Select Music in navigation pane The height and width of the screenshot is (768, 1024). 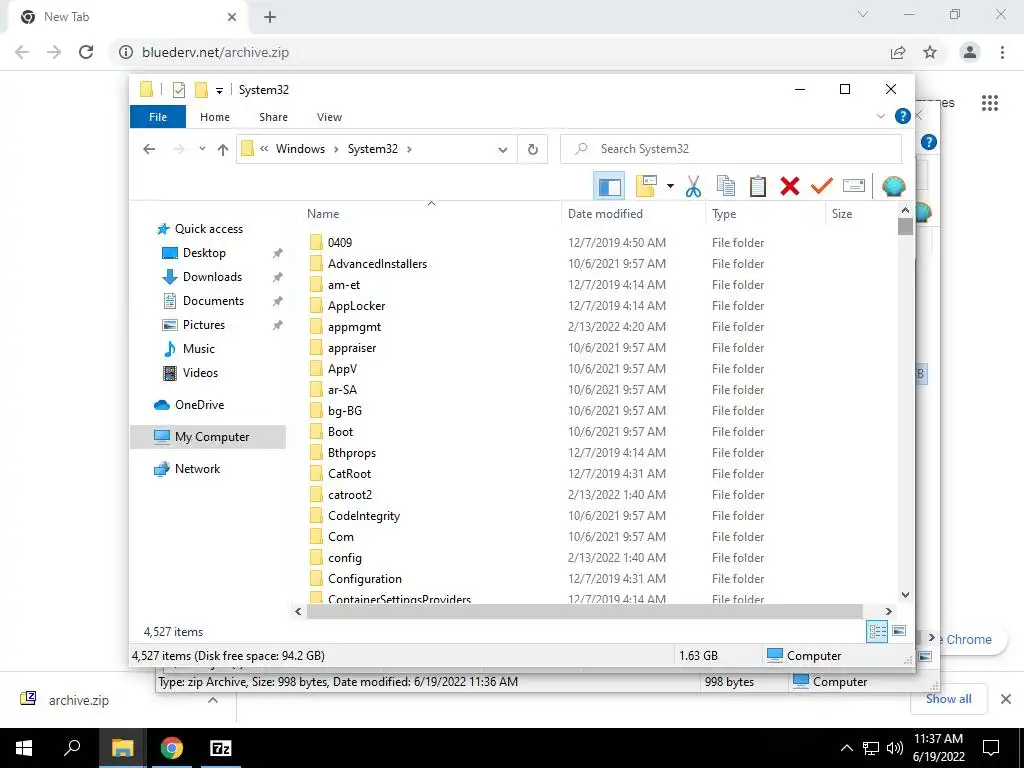[199, 349]
